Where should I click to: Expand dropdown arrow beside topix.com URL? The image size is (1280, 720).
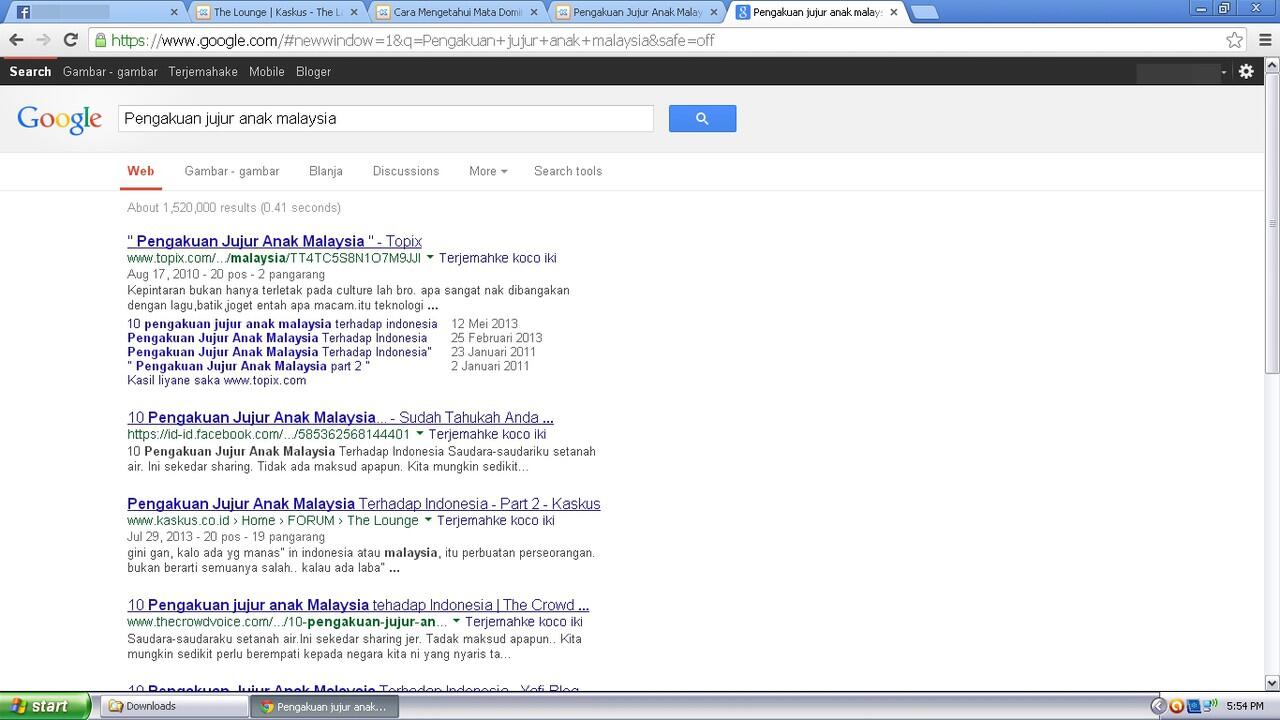click(430, 258)
